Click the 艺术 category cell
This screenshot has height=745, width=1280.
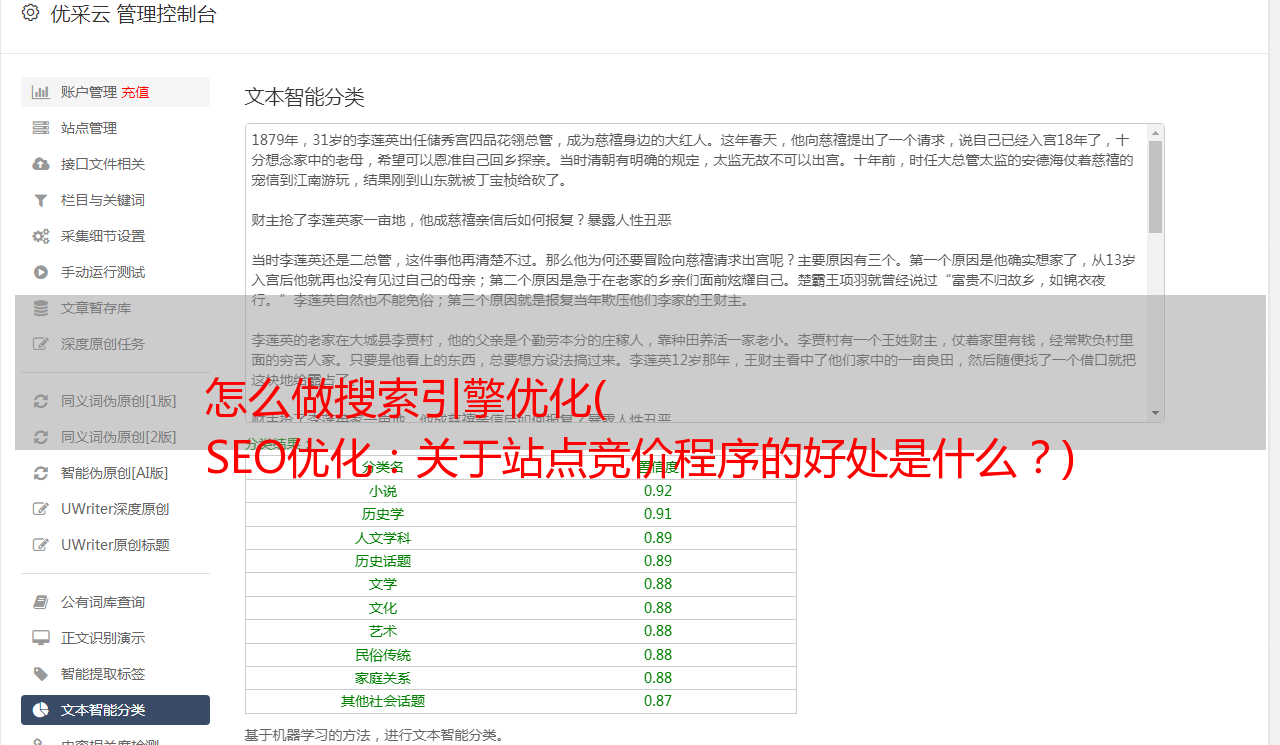click(x=383, y=631)
